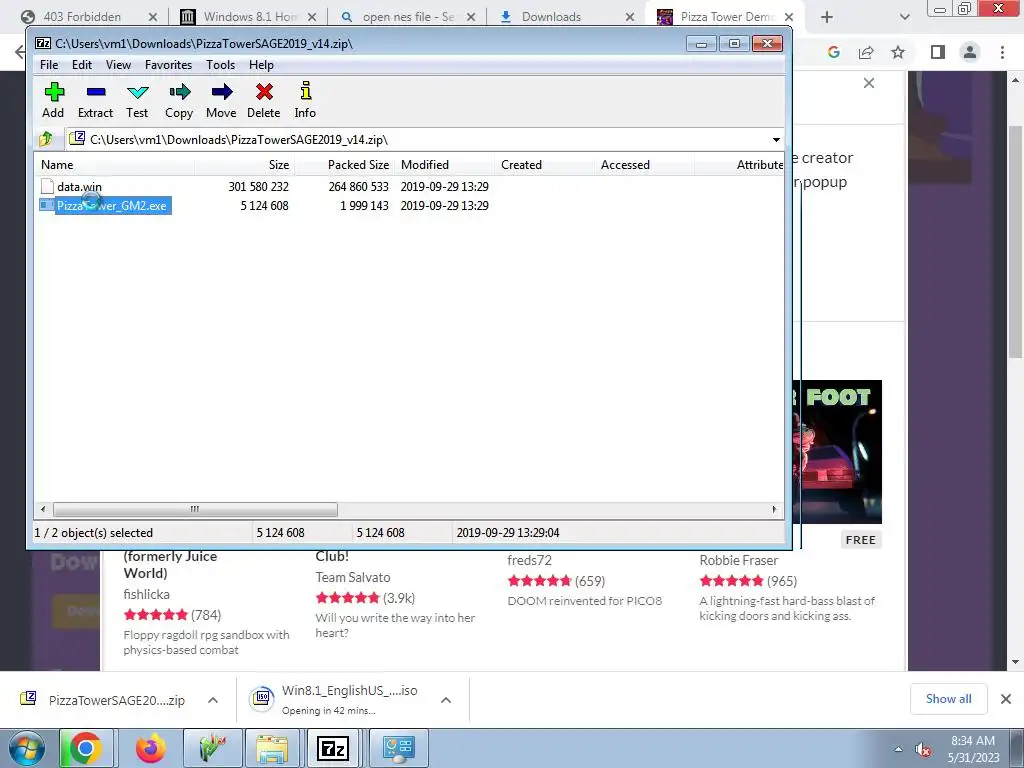Expand options for the Win8.1 iso download
This screenshot has height=768, width=1024.
pos(446,700)
